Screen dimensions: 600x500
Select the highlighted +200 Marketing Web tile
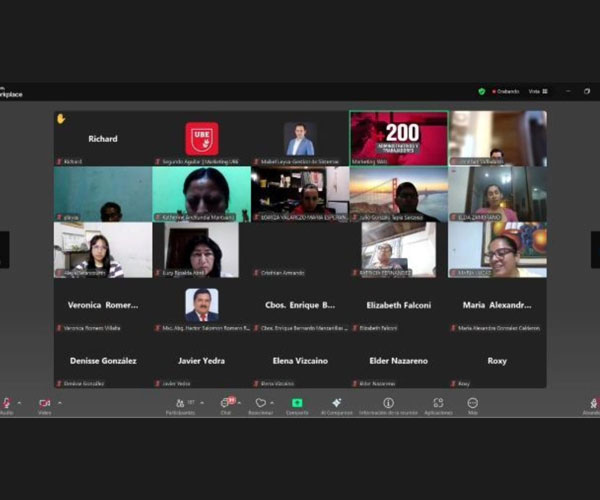click(x=399, y=138)
